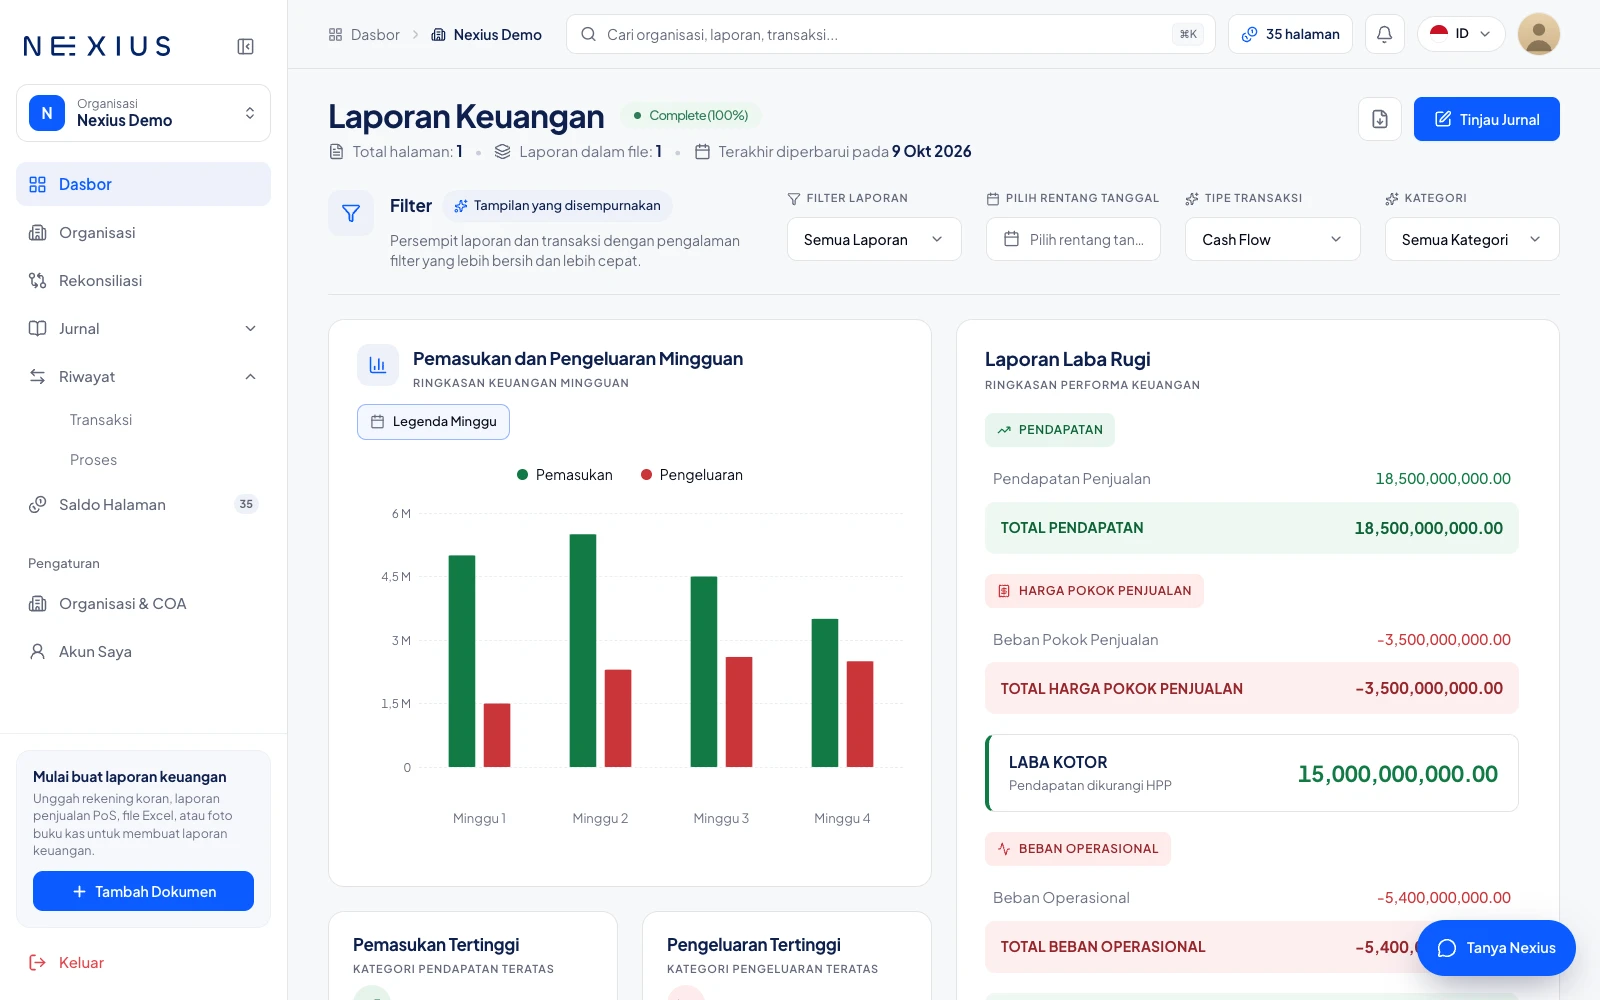The width and height of the screenshot is (1600, 1000).
Task: Click the 35 halaman button
Action: [x=1290, y=34]
